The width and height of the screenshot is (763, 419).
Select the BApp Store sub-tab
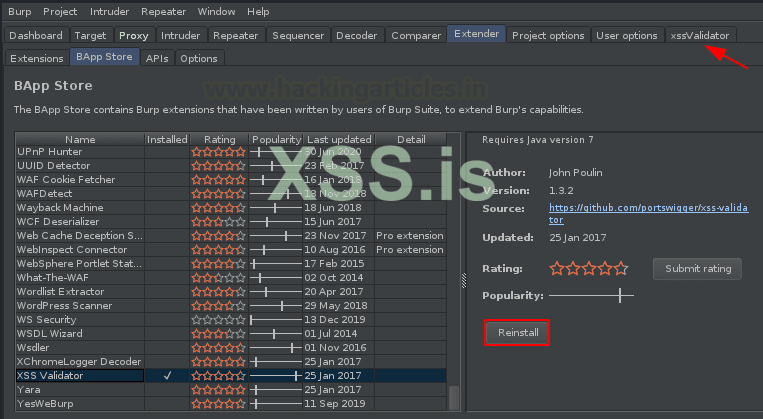104,56
